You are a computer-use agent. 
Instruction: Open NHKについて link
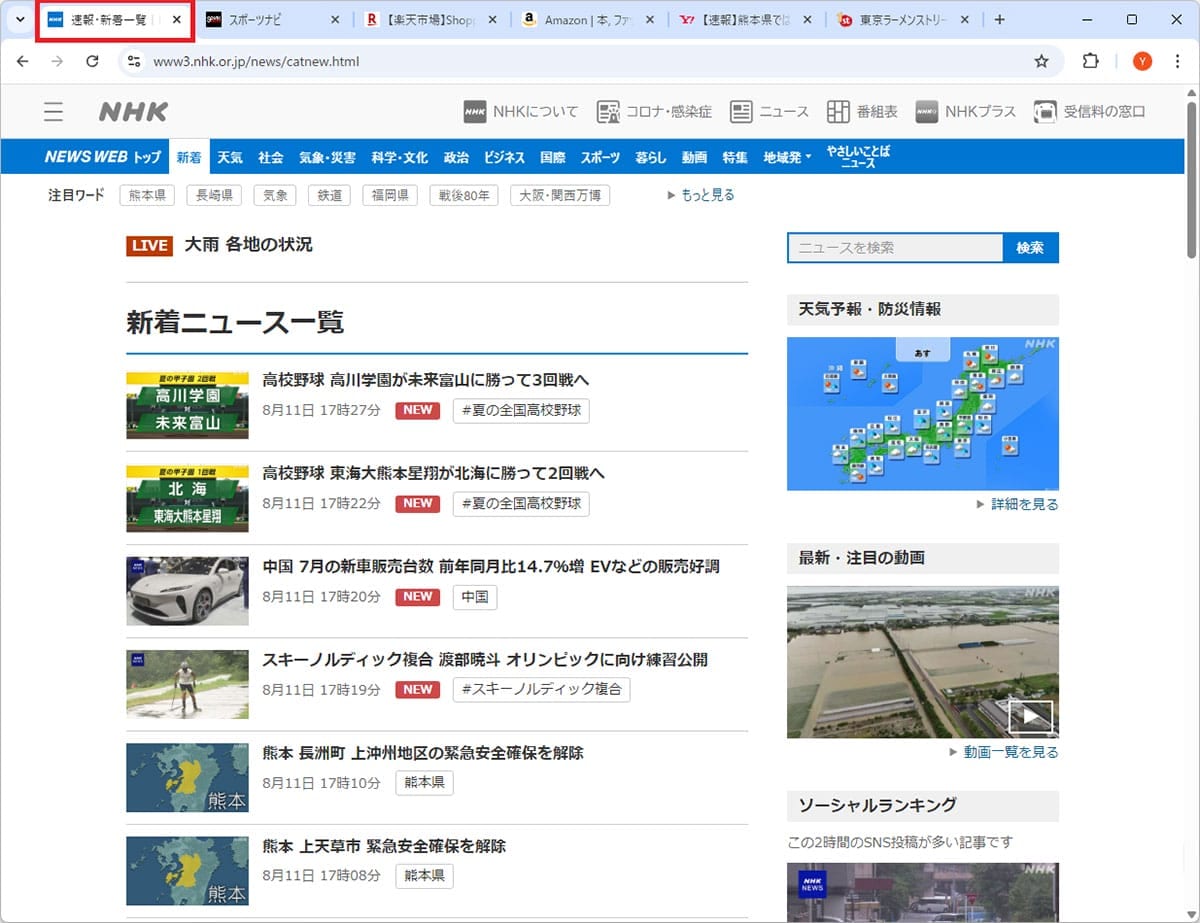521,111
